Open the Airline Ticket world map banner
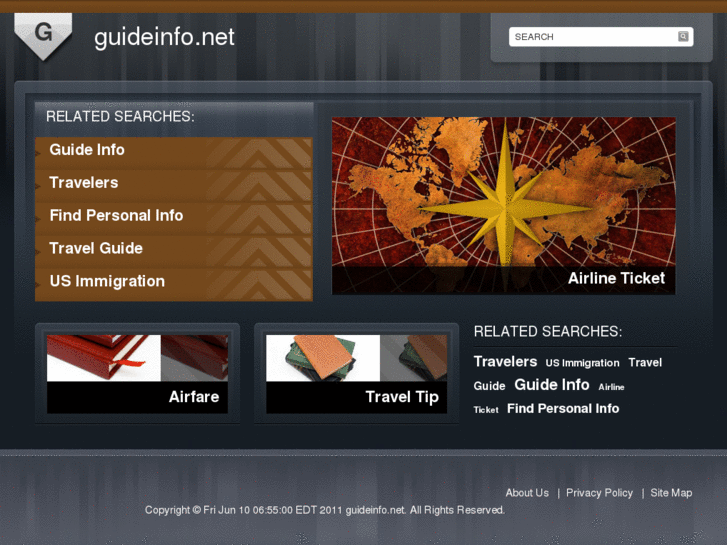The height and width of the screenshot is (545, 727). click(504, 205)
